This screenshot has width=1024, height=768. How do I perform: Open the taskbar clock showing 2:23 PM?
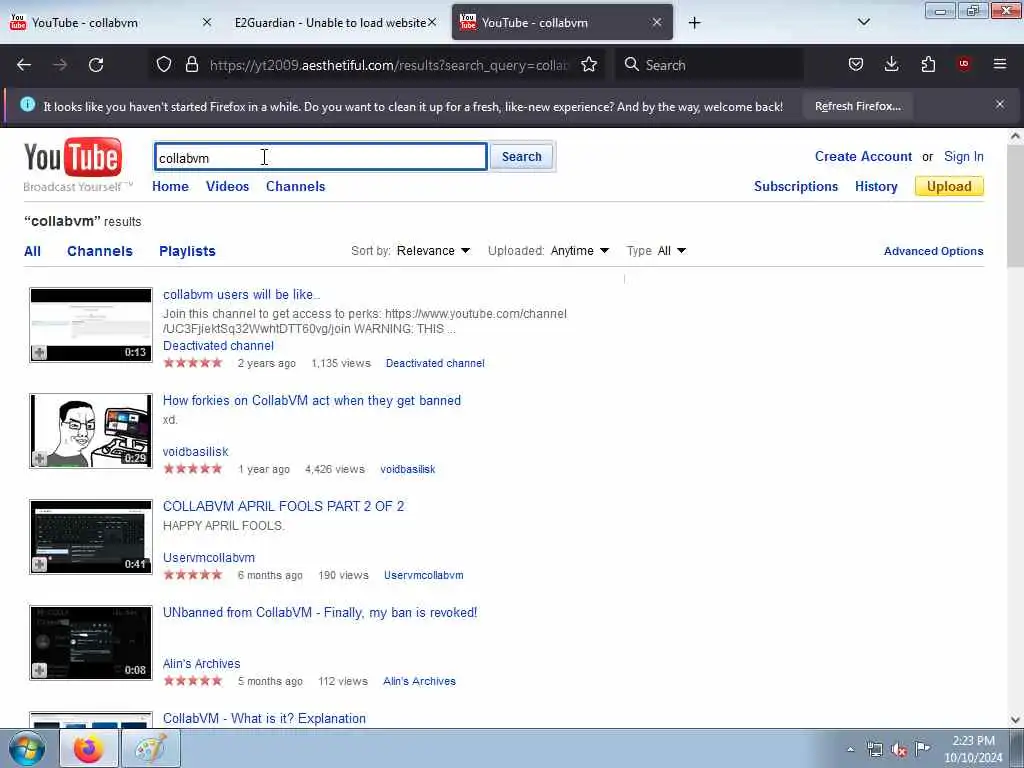pos(973,749)
